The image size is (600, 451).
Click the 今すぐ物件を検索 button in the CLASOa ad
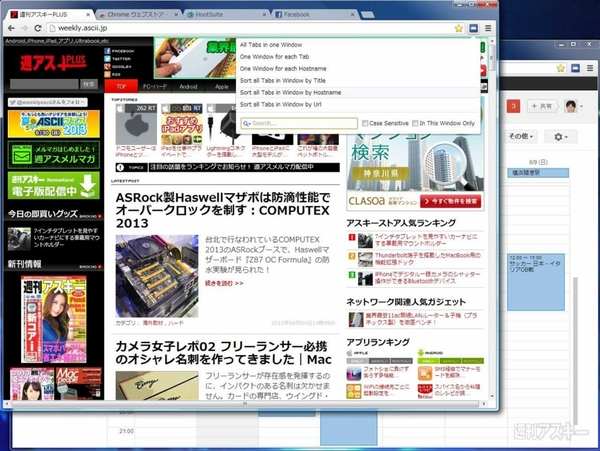point(451,201)
